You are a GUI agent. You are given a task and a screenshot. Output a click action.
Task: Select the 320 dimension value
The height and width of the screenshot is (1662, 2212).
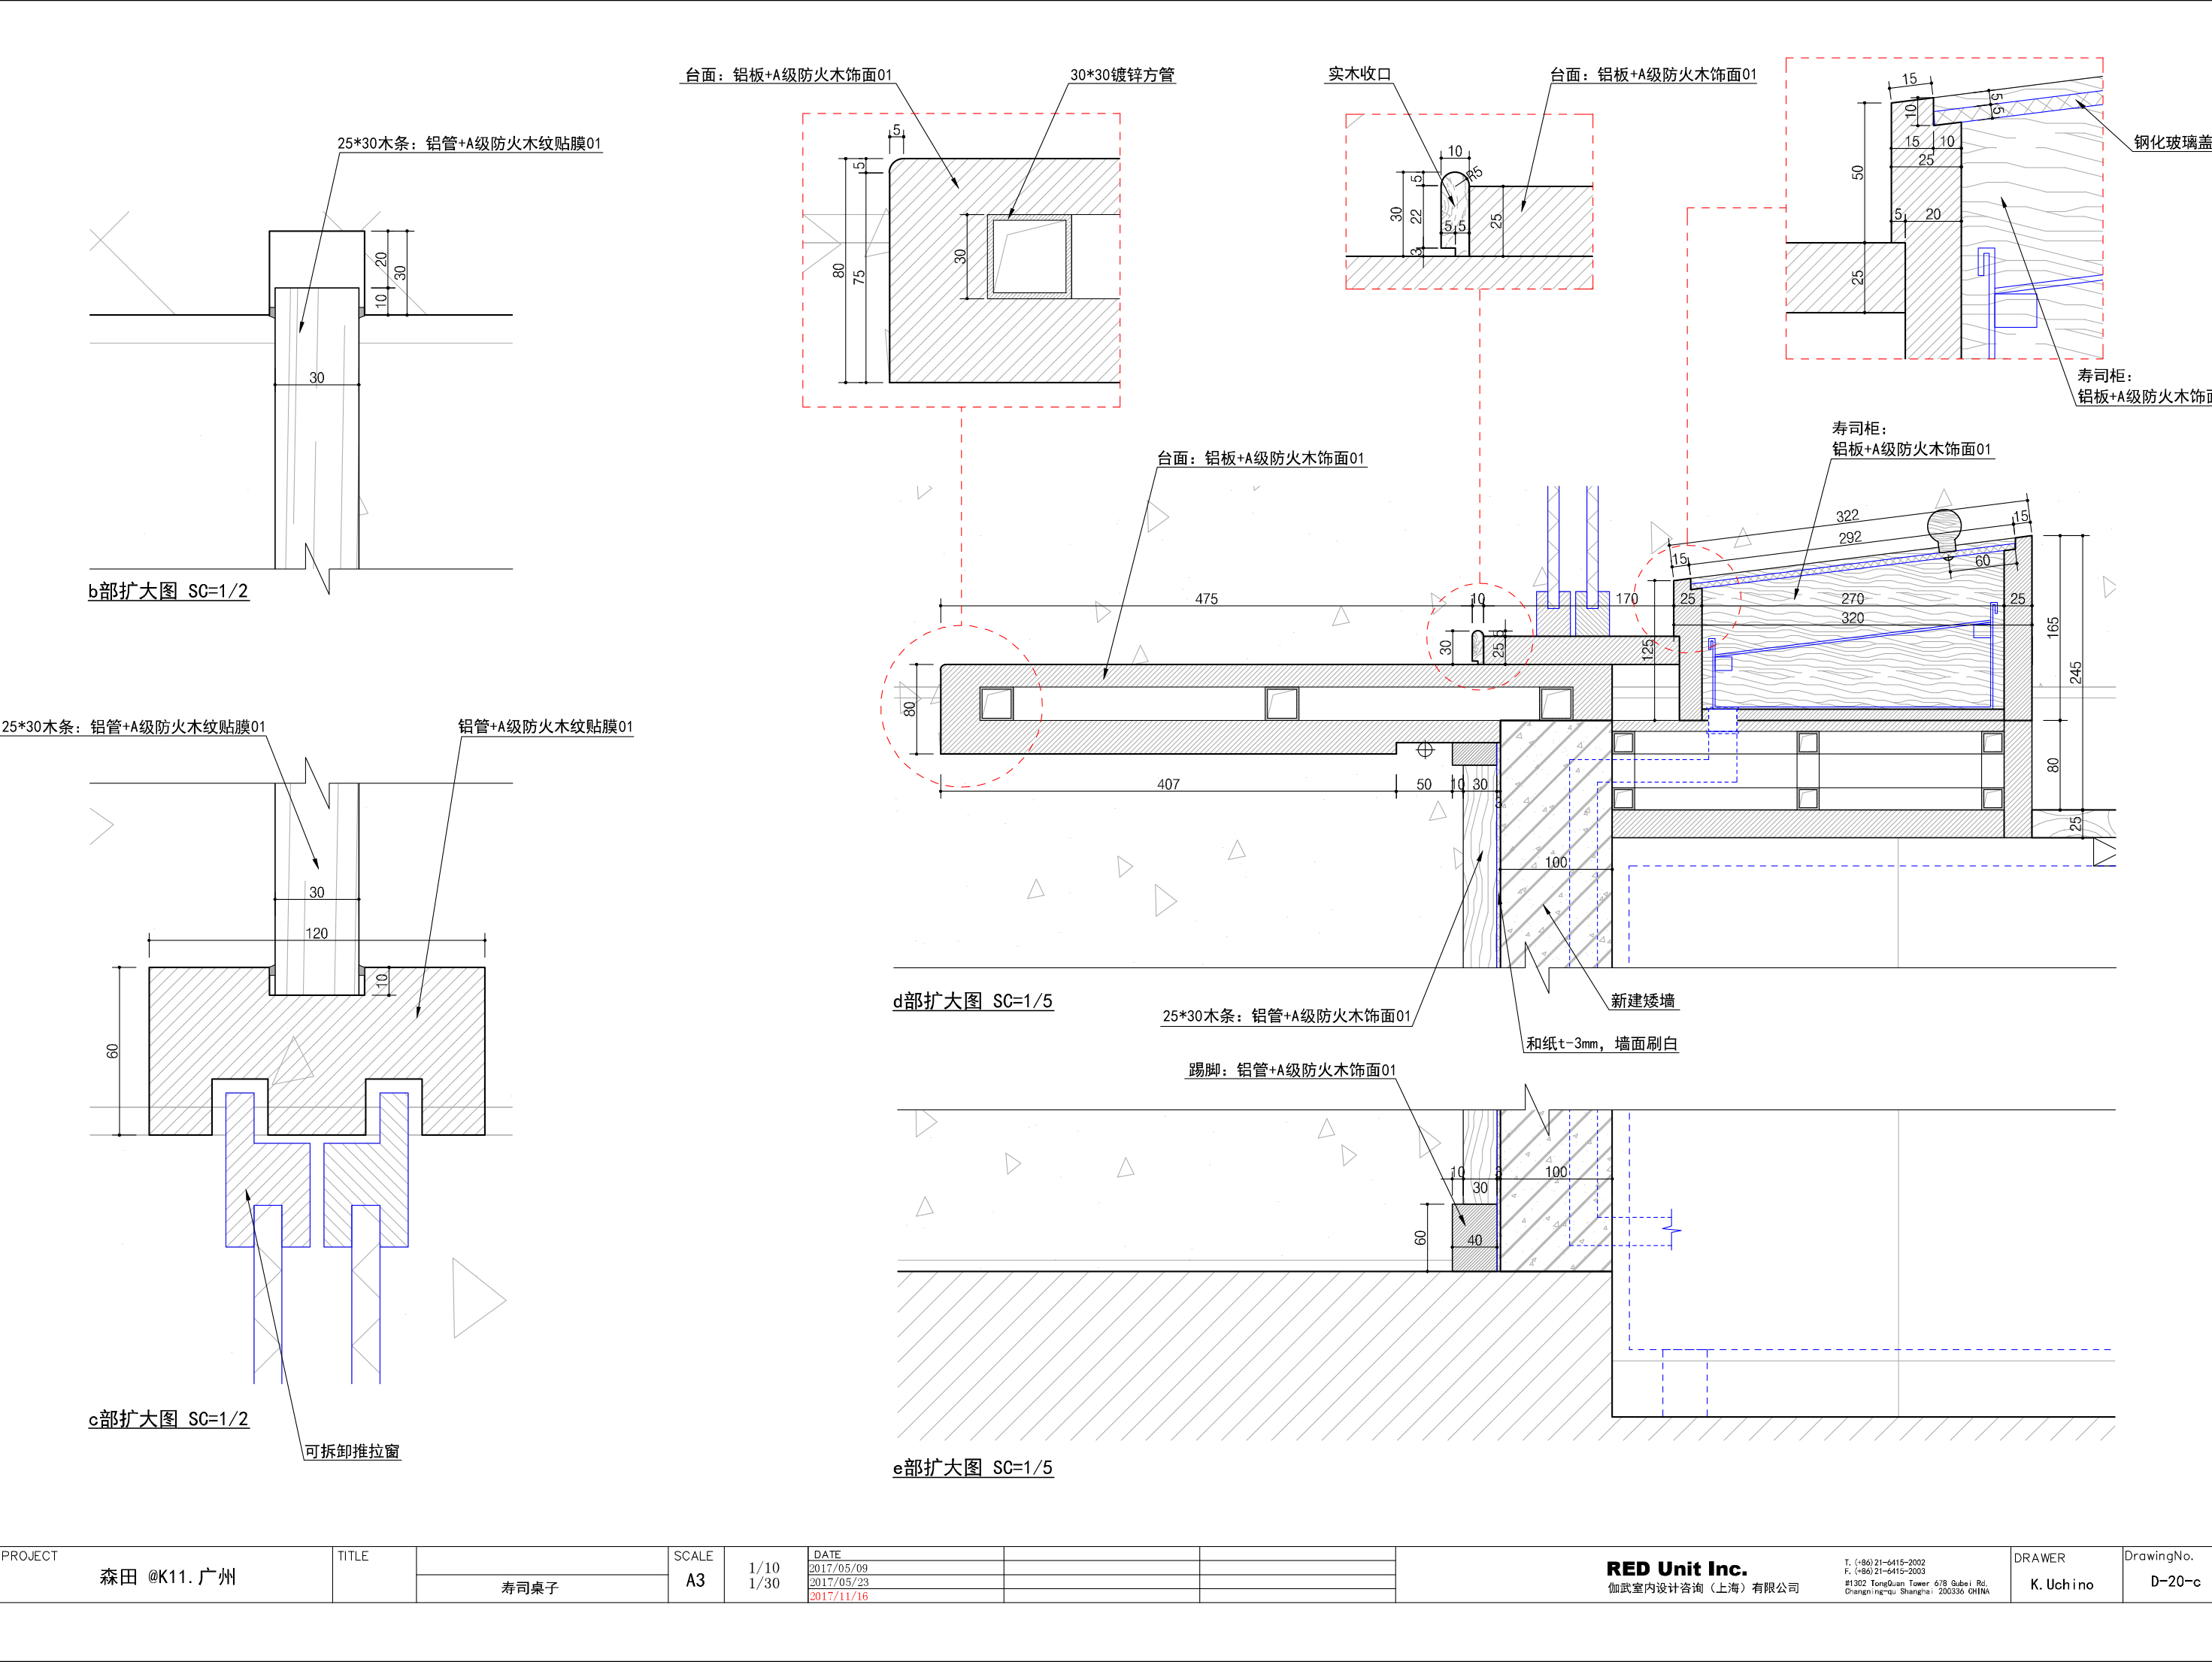pyautogui.click(x=1853, y=618)
